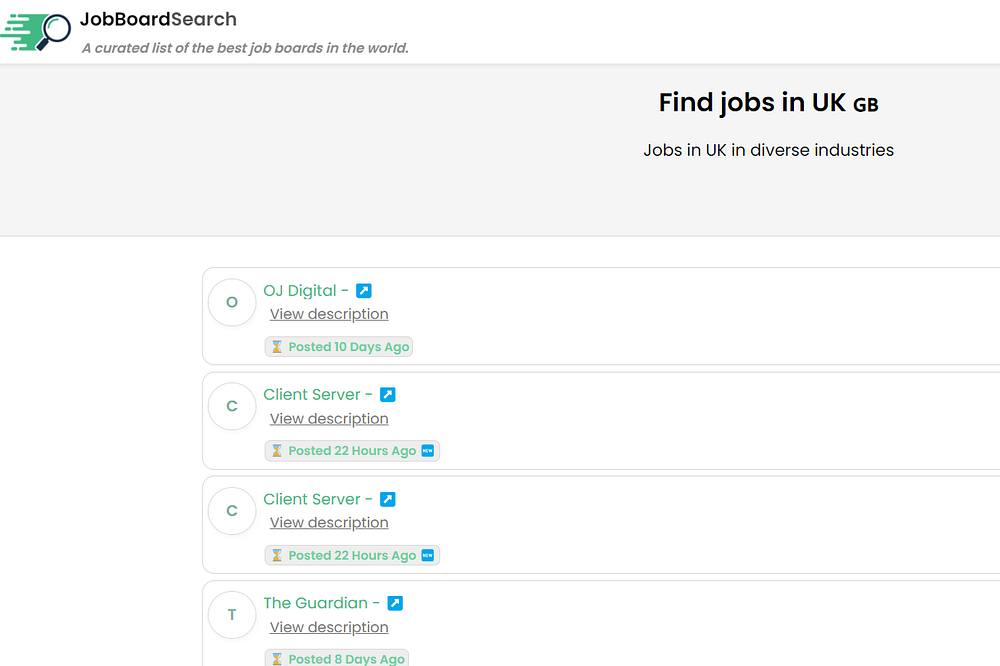Click the Posted 8 Days Ago badge
The height and width of the screenshot is (666, 1000).
click(337, 659)
